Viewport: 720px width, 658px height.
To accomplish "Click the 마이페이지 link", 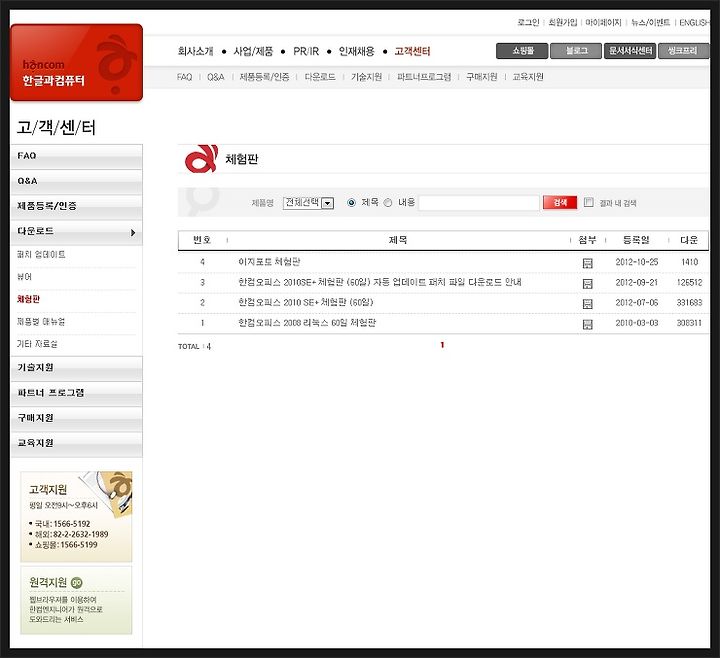I will pos(603,22).
